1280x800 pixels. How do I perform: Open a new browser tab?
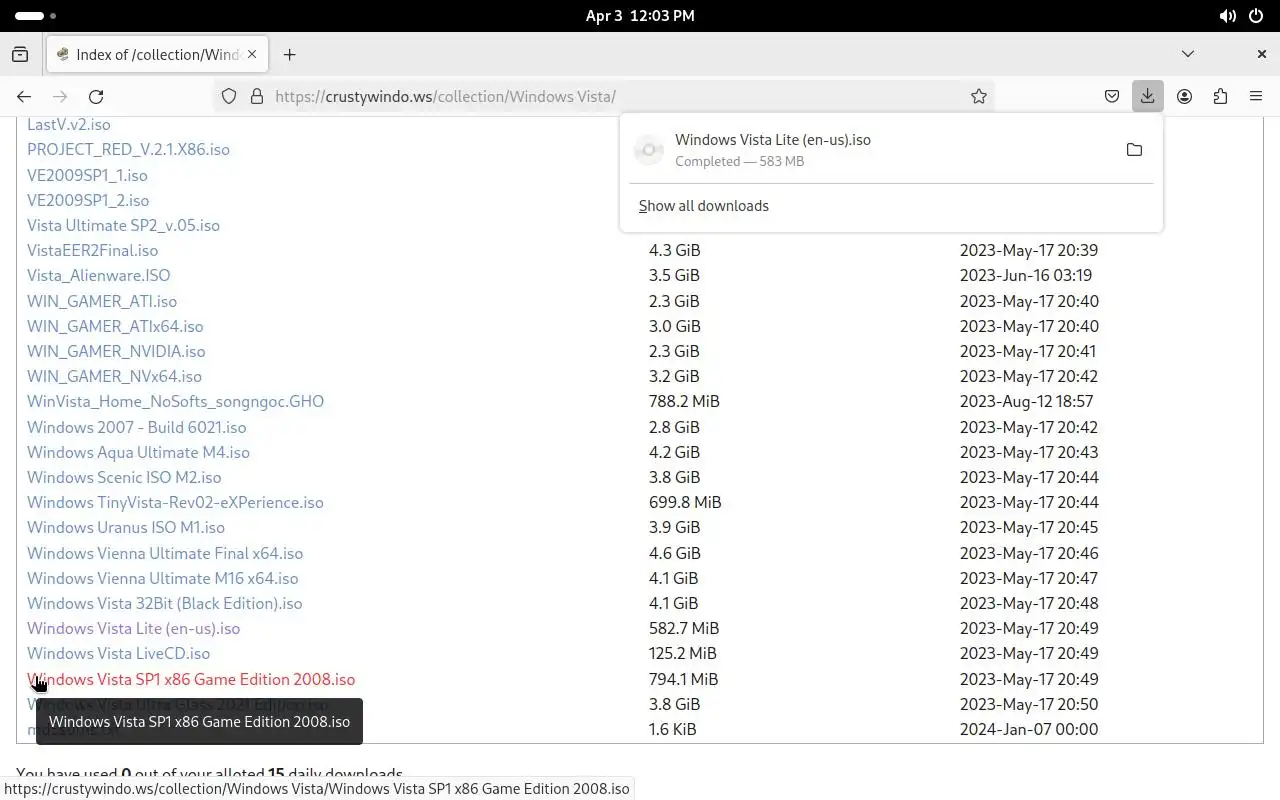(x=290, y=55)
